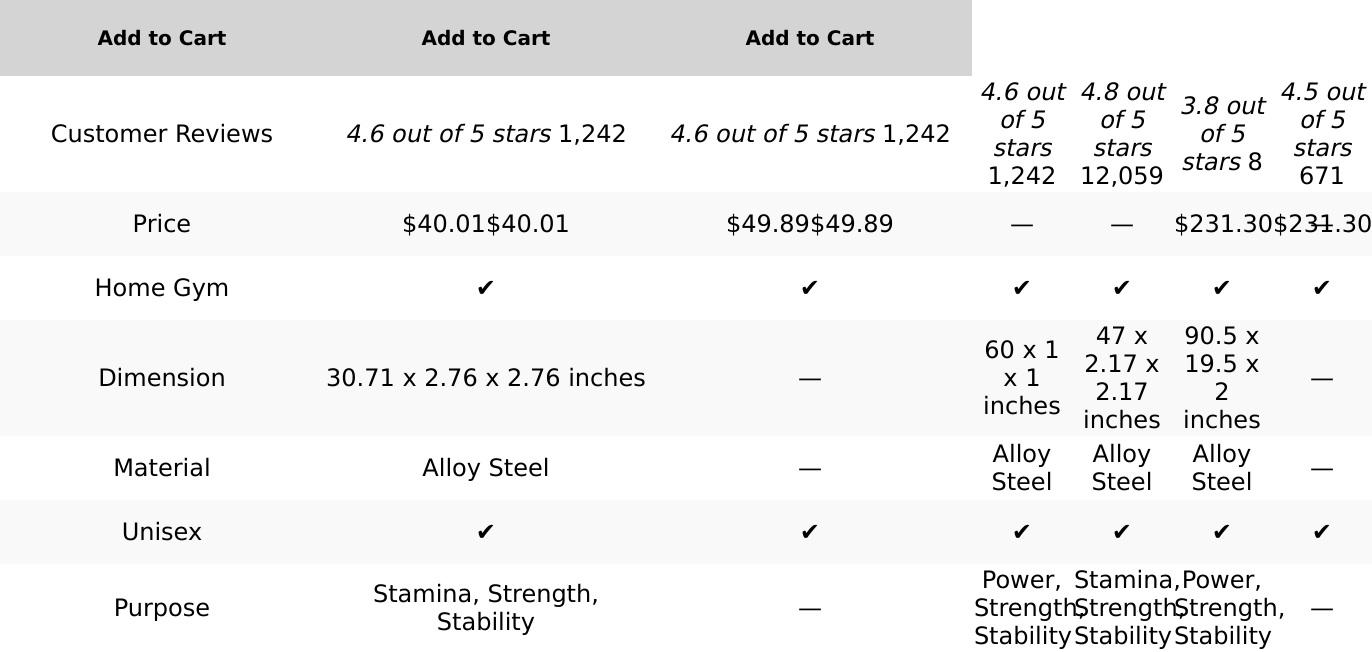
Task: Click Add to Cart above the $40.01 price
Action: [485, 38]
